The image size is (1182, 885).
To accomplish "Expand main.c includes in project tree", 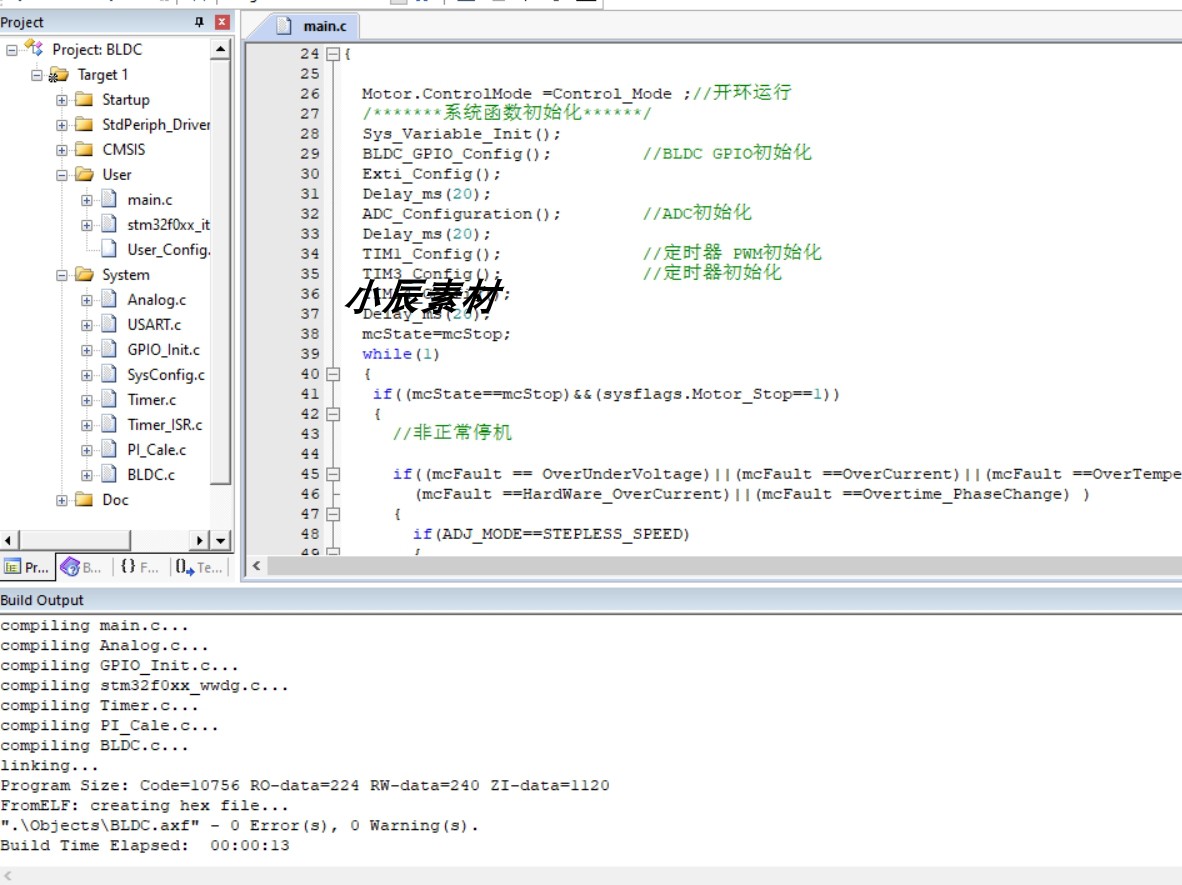I will point(87,200).
